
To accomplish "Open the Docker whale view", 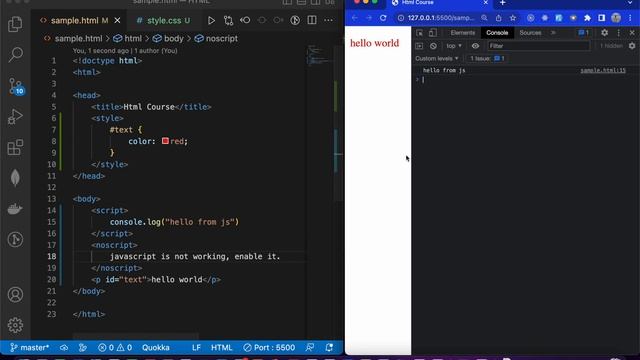I will (15, 209).
